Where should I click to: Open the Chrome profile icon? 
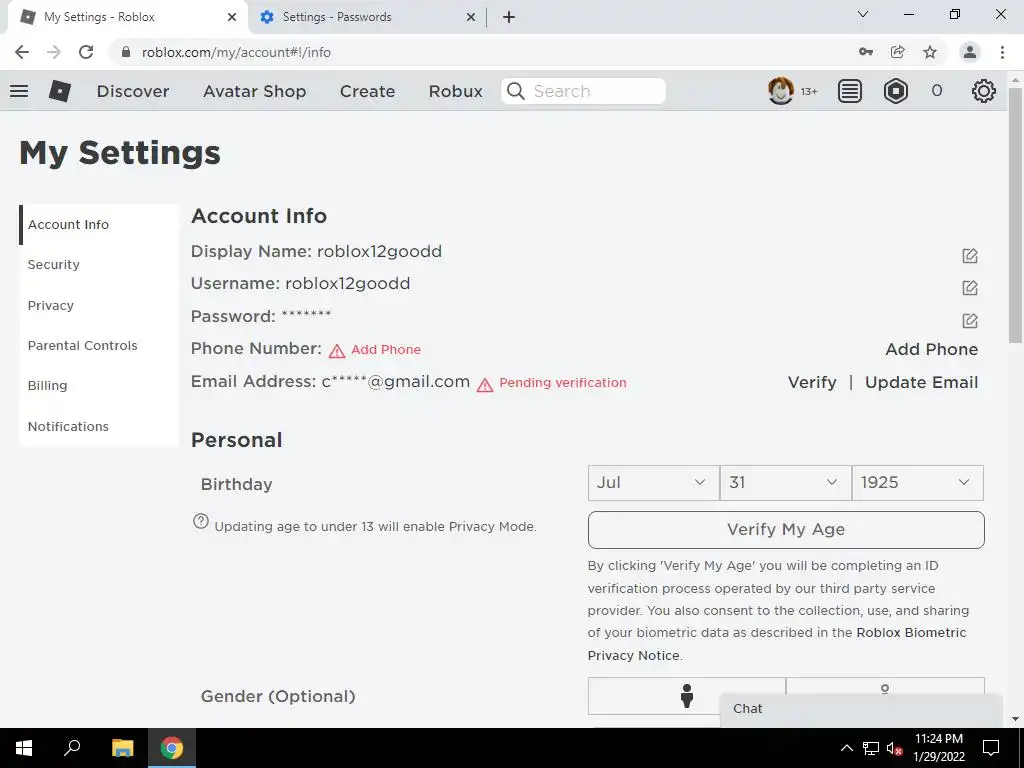[x=970, y=52]
